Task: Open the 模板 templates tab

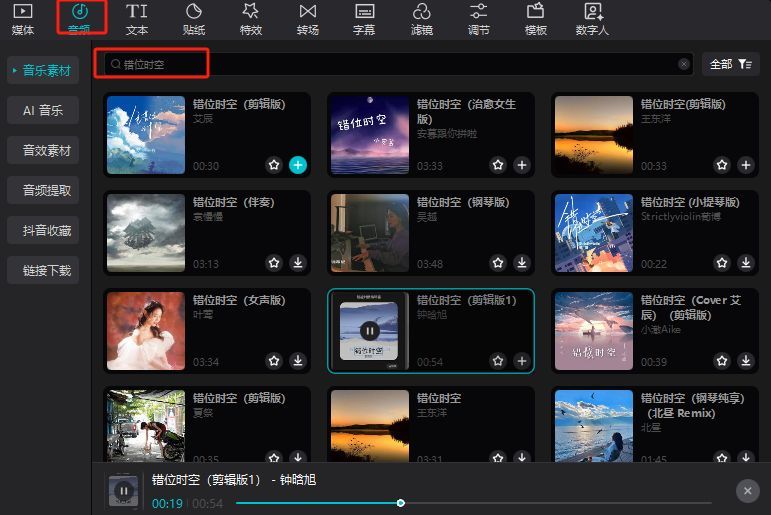Action: [x=535, y=20]
